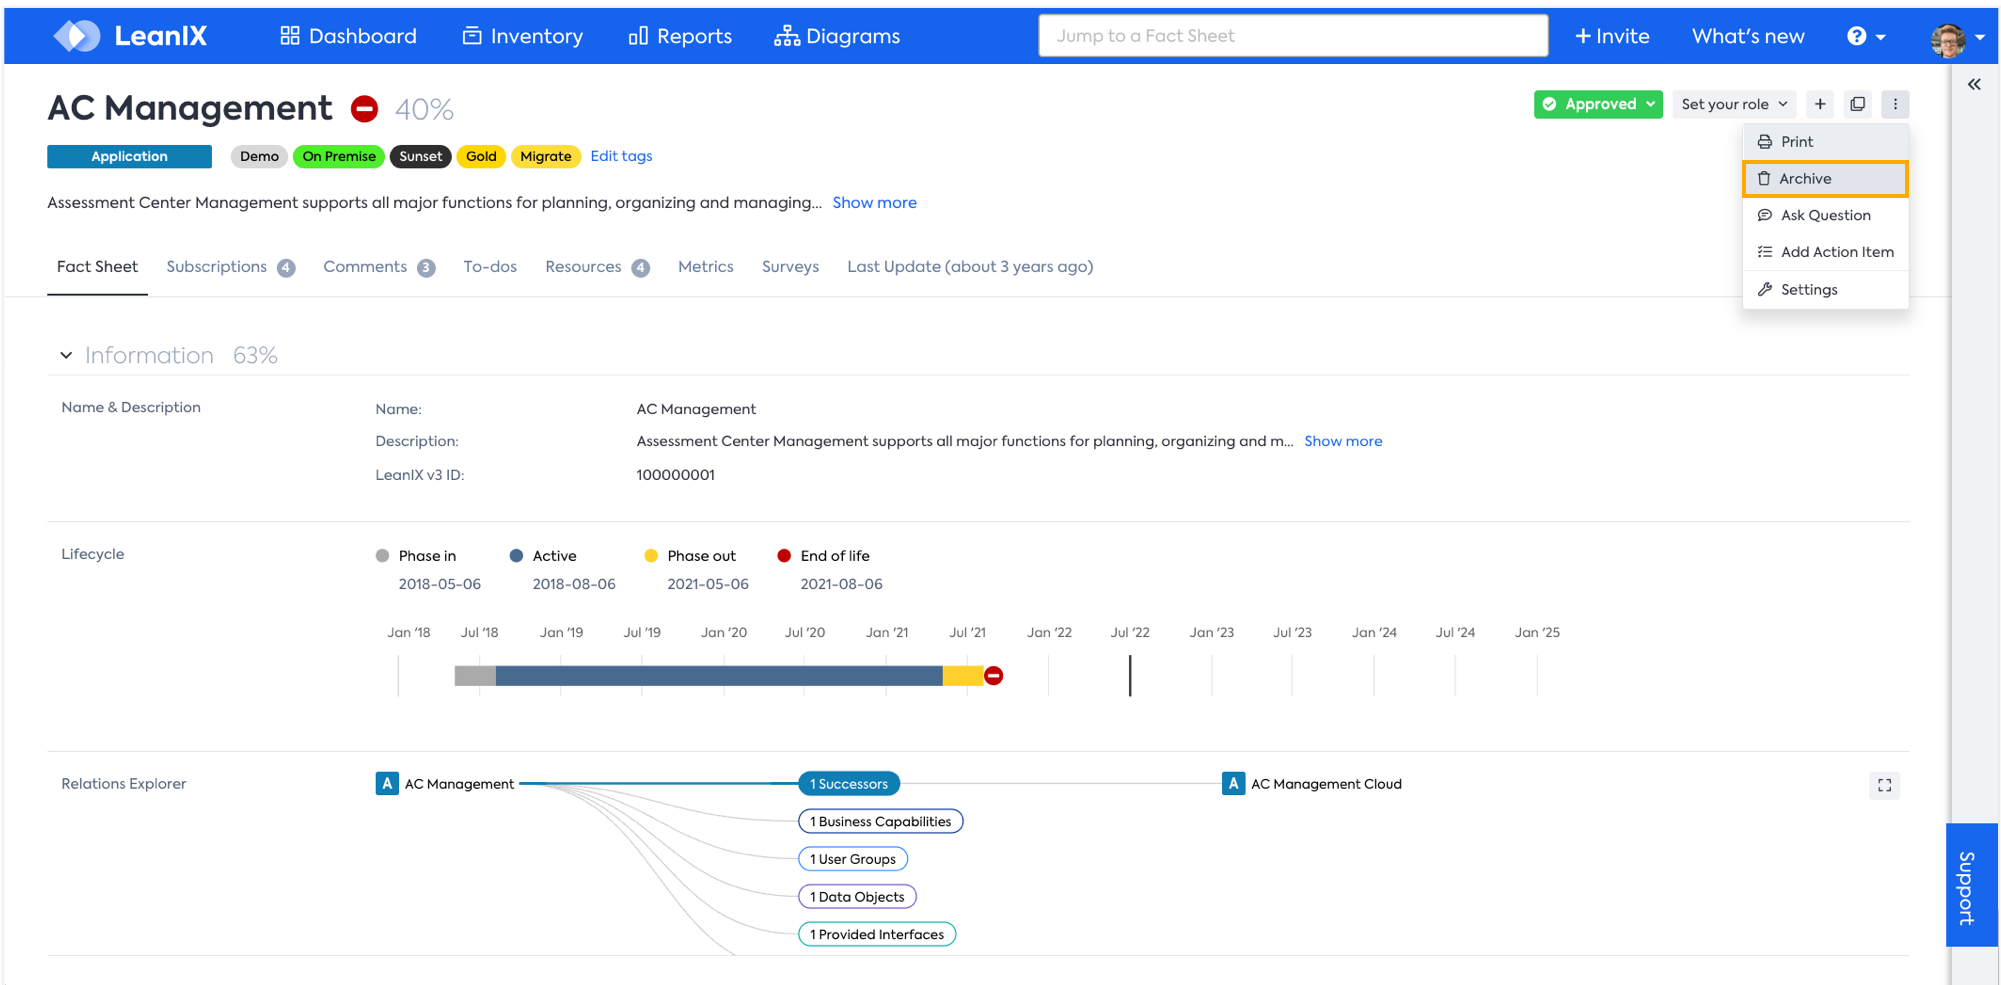Click the Support side button

[x=1970, y=885]
